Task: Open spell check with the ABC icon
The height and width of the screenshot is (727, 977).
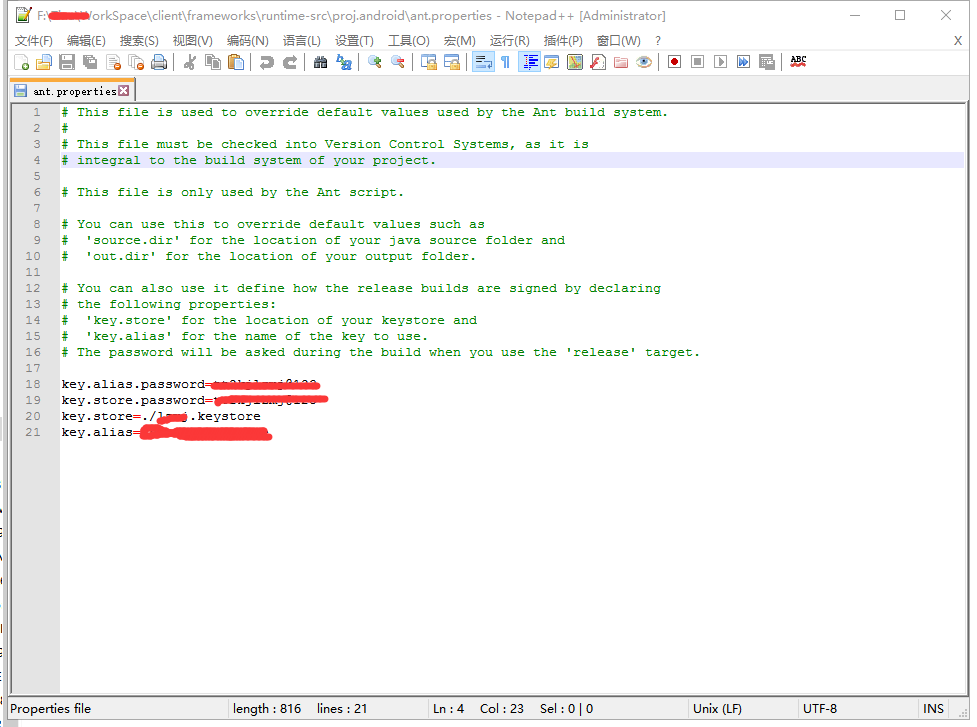Action: point(798,62)
